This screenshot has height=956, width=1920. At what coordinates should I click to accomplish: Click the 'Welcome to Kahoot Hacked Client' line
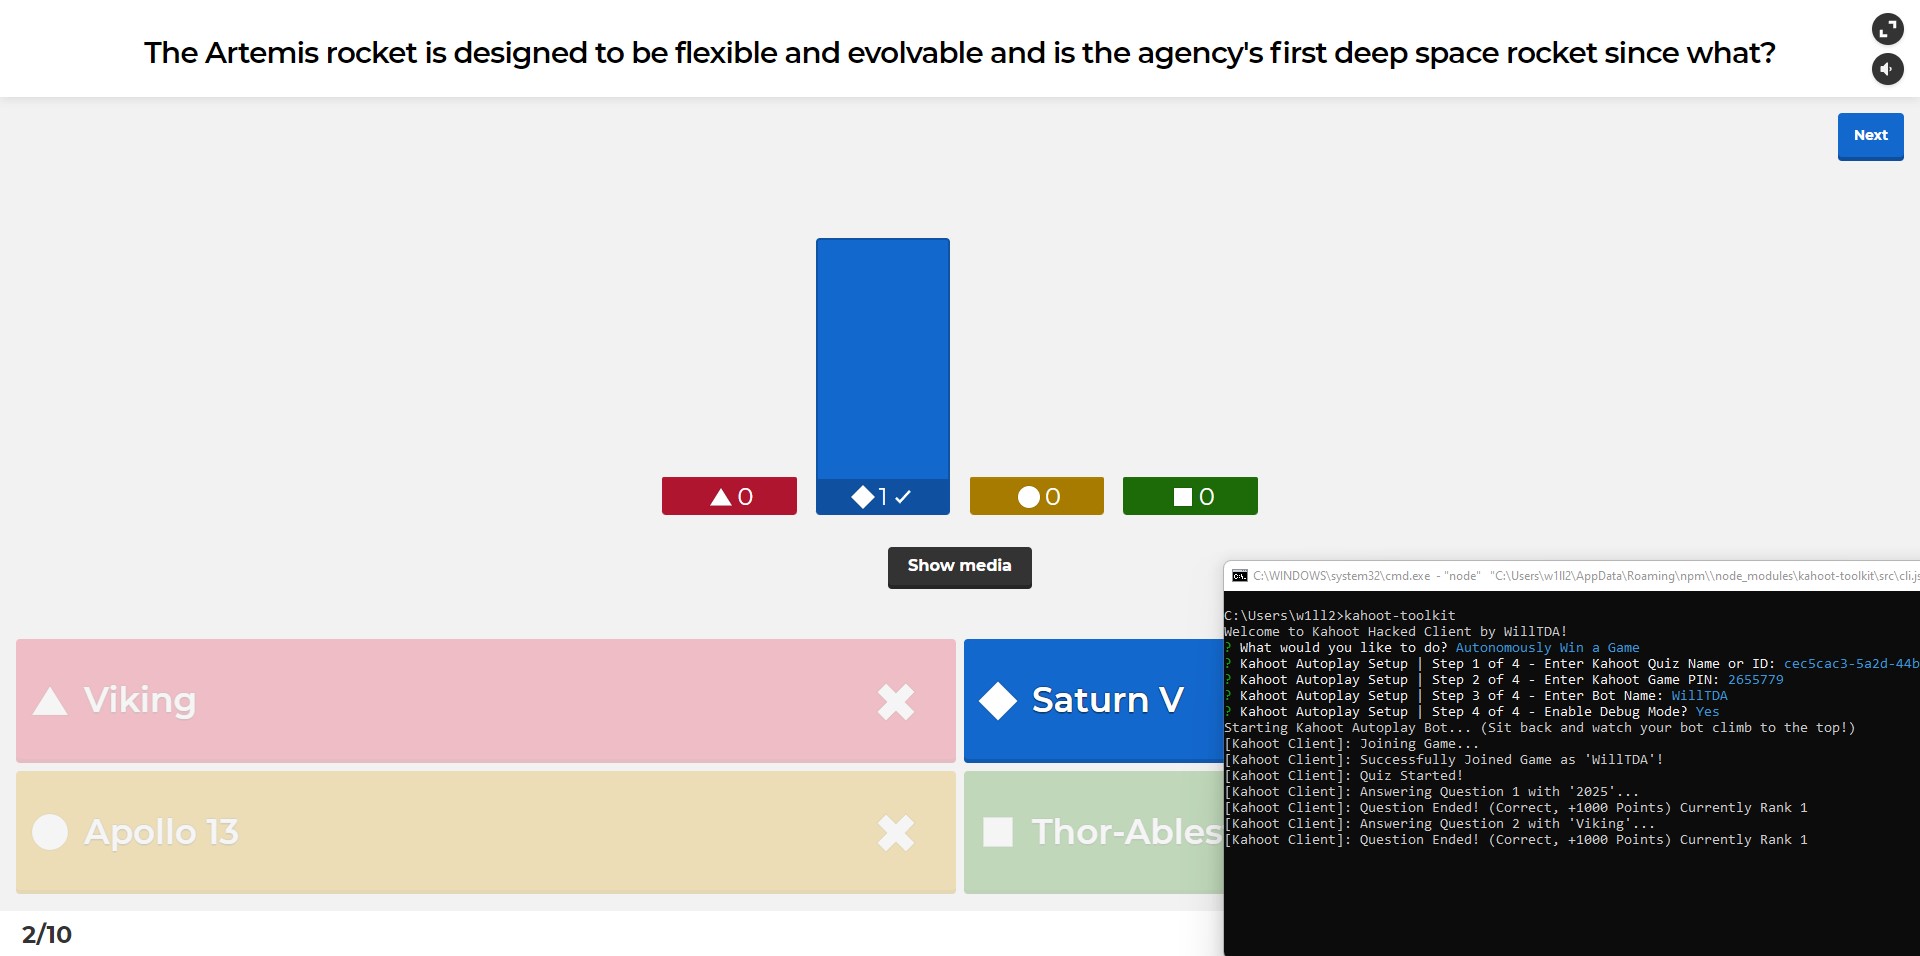(x=1395, y=632)
